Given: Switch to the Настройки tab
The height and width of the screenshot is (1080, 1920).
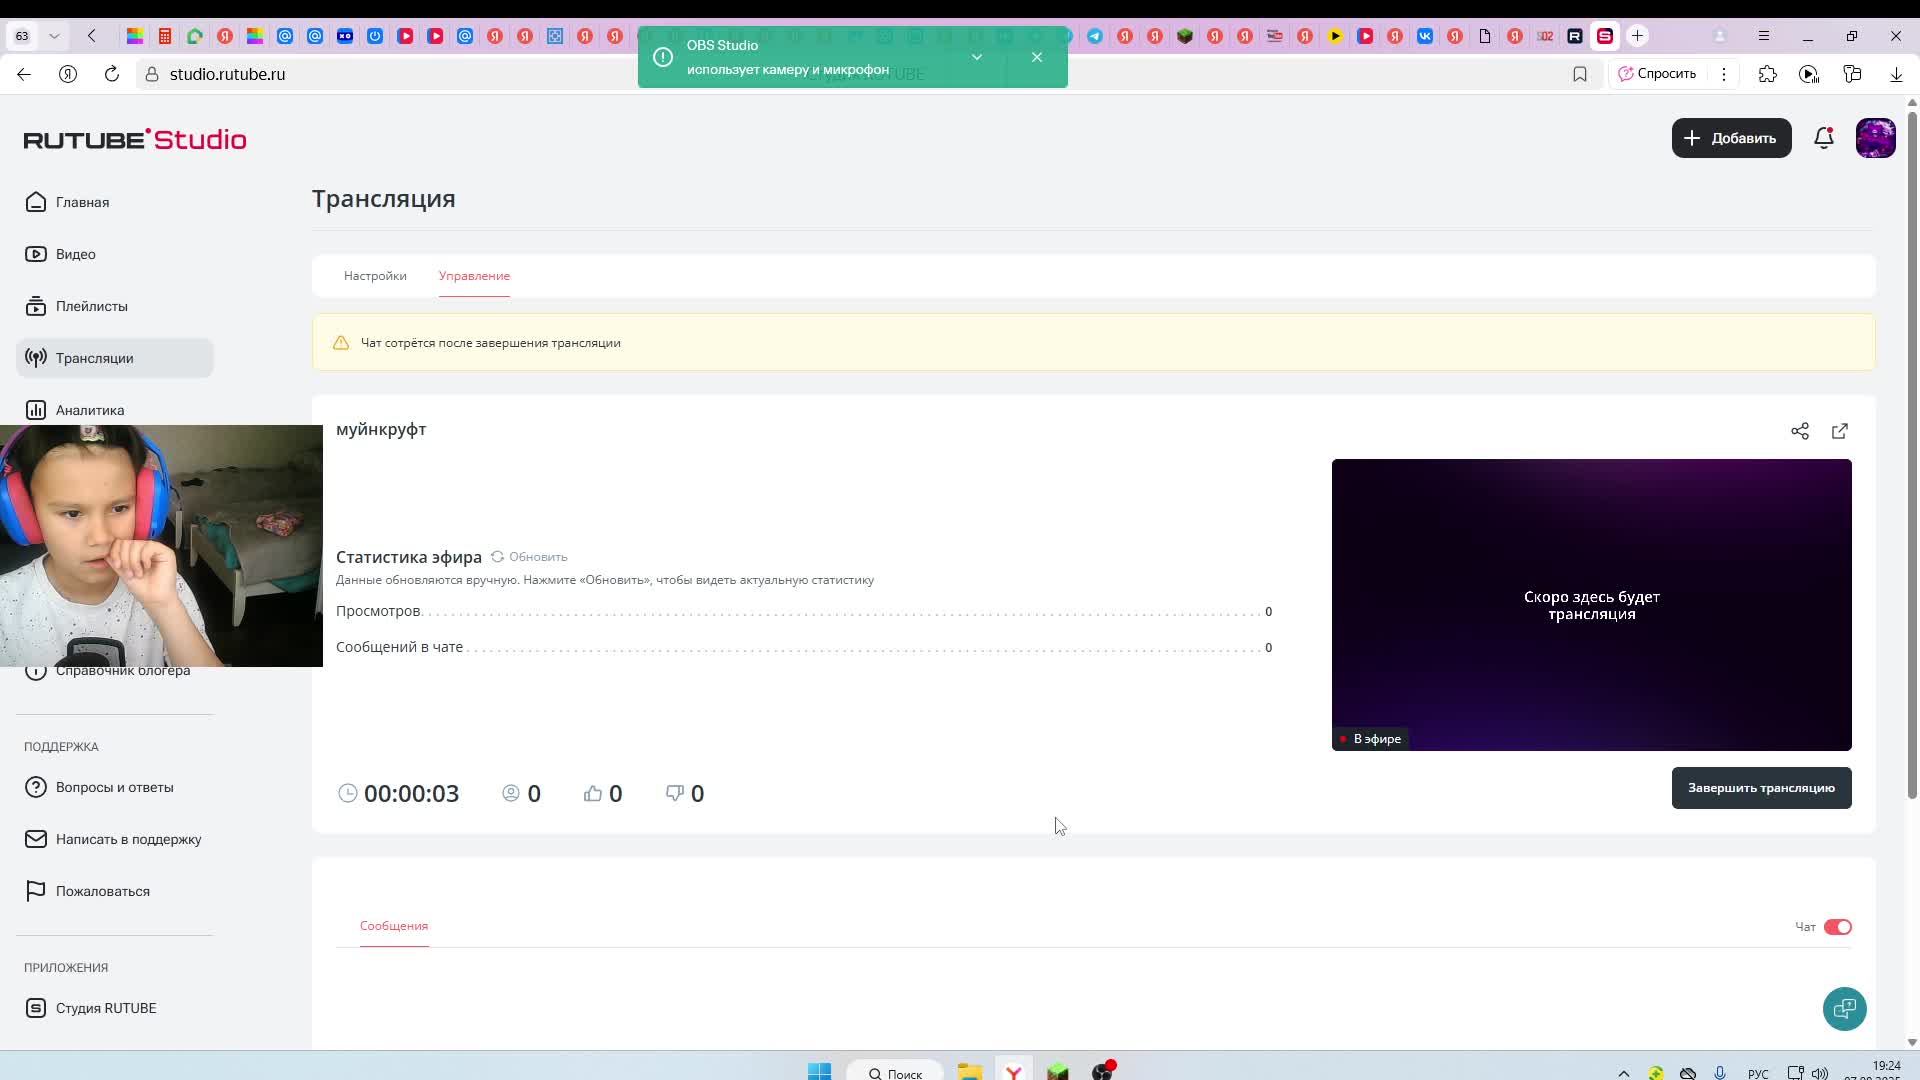Looking at the screenshot, I should [375, 276].
